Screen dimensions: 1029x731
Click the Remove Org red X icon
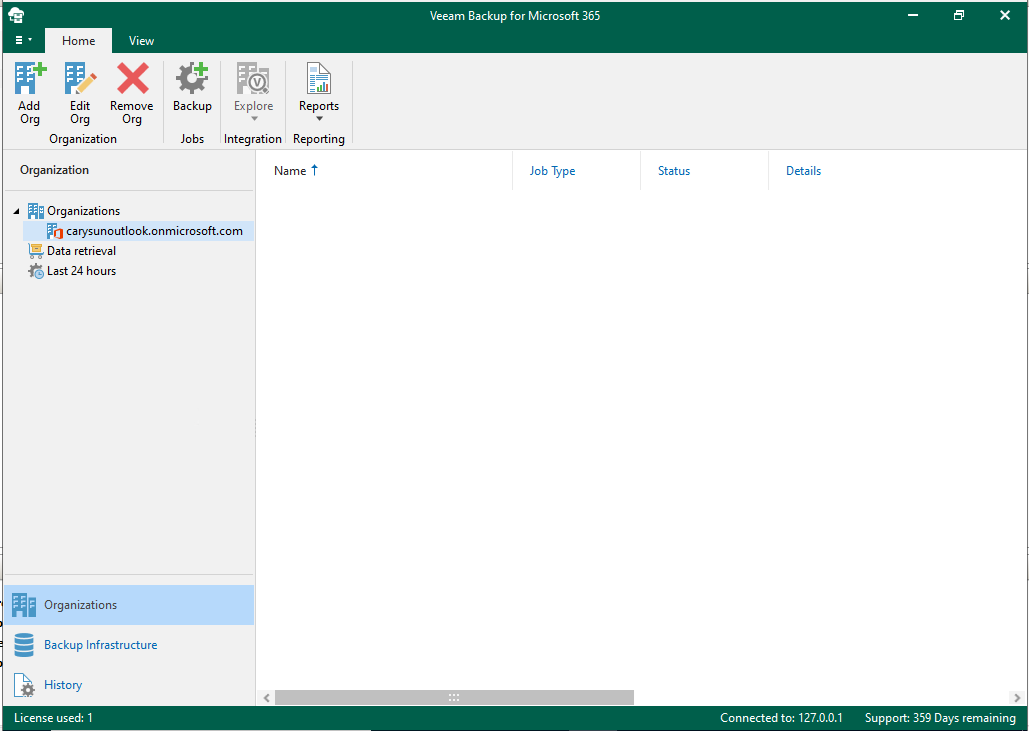point(132,79)
